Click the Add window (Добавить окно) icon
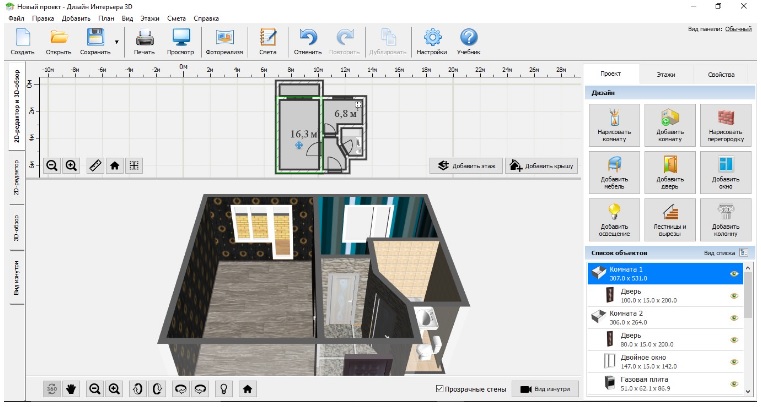Image resolution: width=761 pixels, height=407 pixels. coord(725,168)
